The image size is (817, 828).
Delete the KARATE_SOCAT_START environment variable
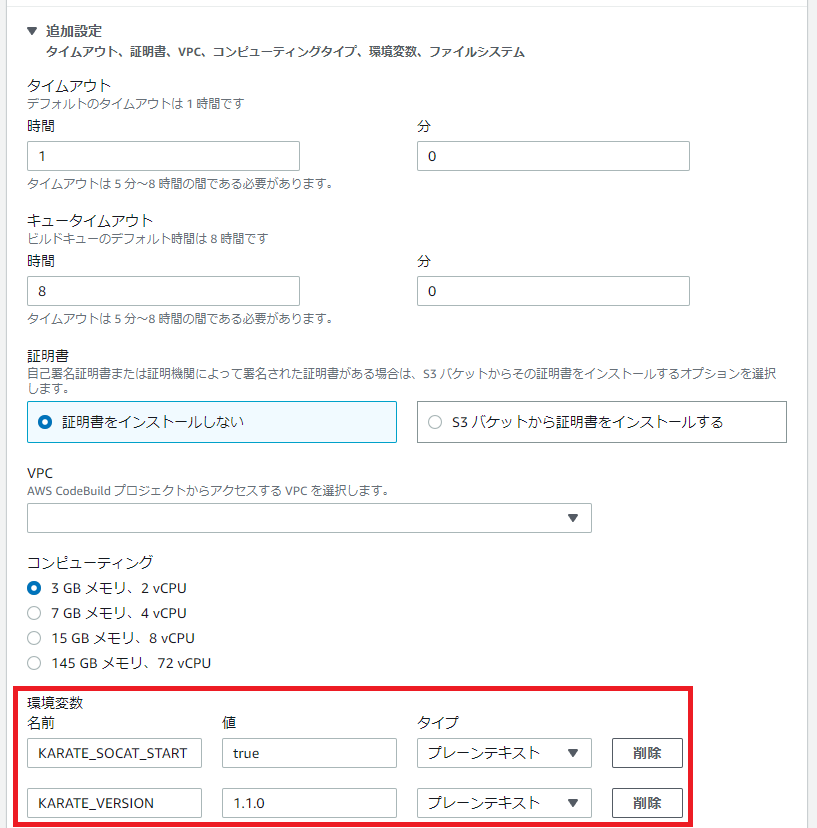pos(647,753)
